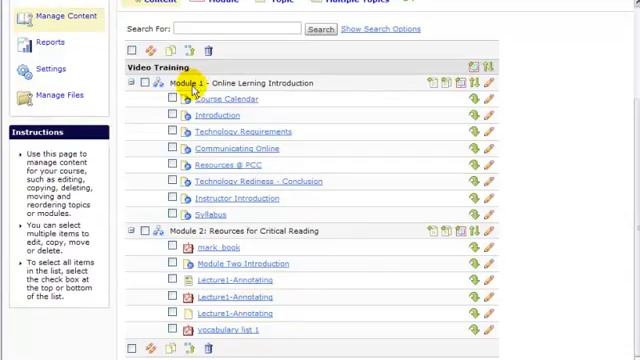Click the trash delete icon in bottom toolbar
Viewport: 640px width, 360px height.
(209, 348)
